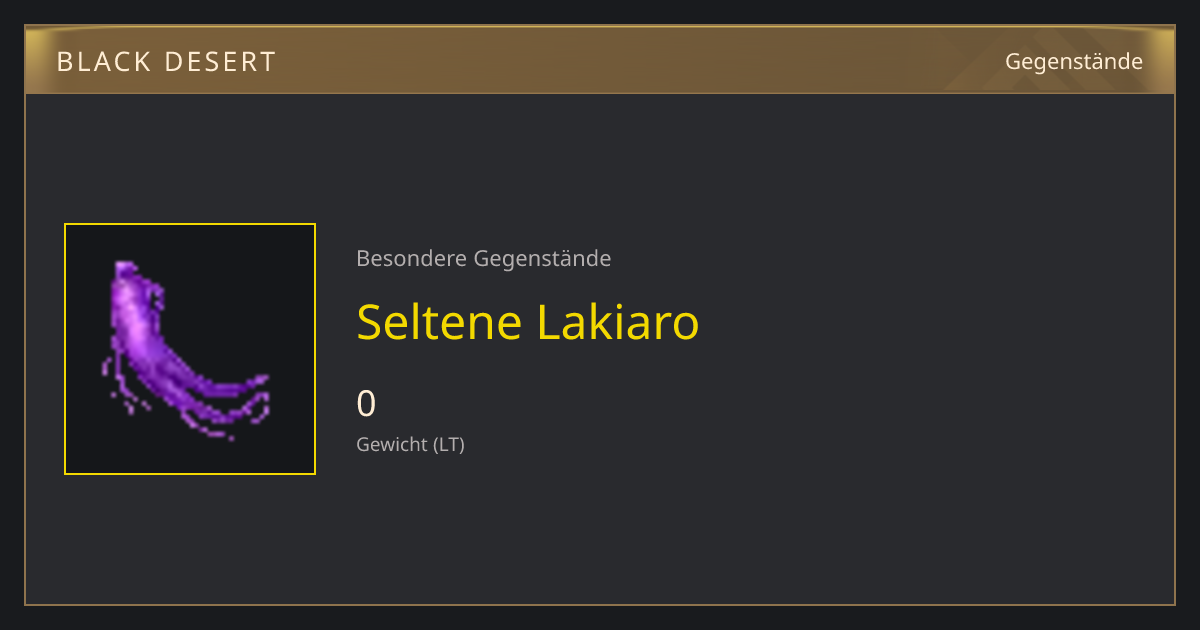Select the word Seltene in the title
The image size is (1200, 630).
pos(440,321)
